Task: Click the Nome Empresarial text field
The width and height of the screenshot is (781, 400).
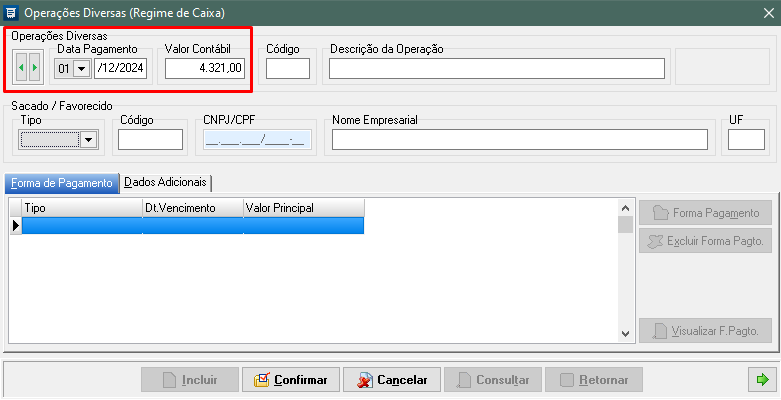Action: (x=519, y=140)
